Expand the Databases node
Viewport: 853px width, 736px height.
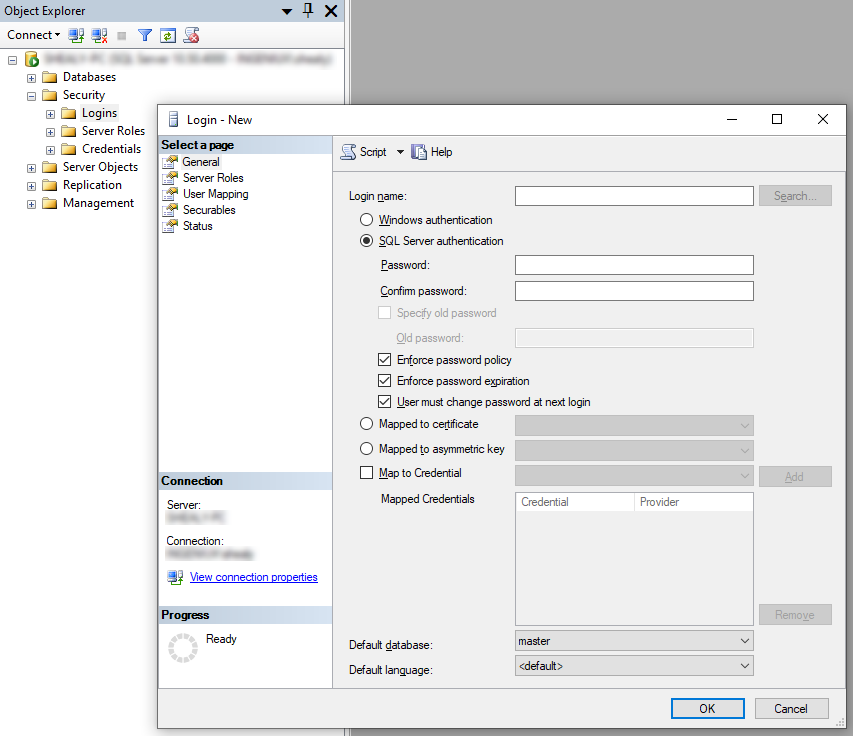click(32, 78)
